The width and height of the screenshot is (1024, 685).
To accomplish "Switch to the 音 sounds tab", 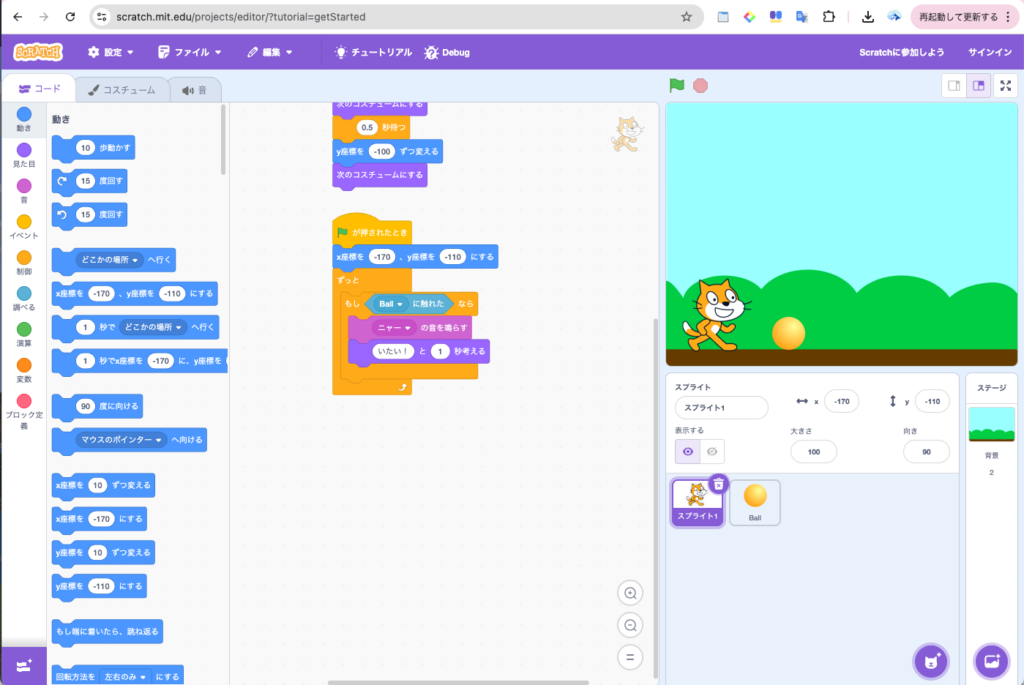I will 195,90.
